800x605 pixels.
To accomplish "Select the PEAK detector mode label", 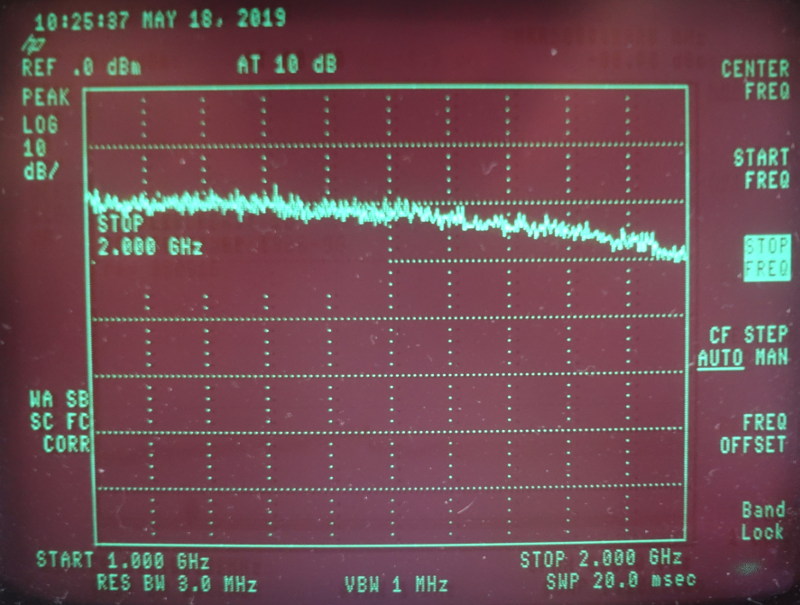I will (46, 98).
